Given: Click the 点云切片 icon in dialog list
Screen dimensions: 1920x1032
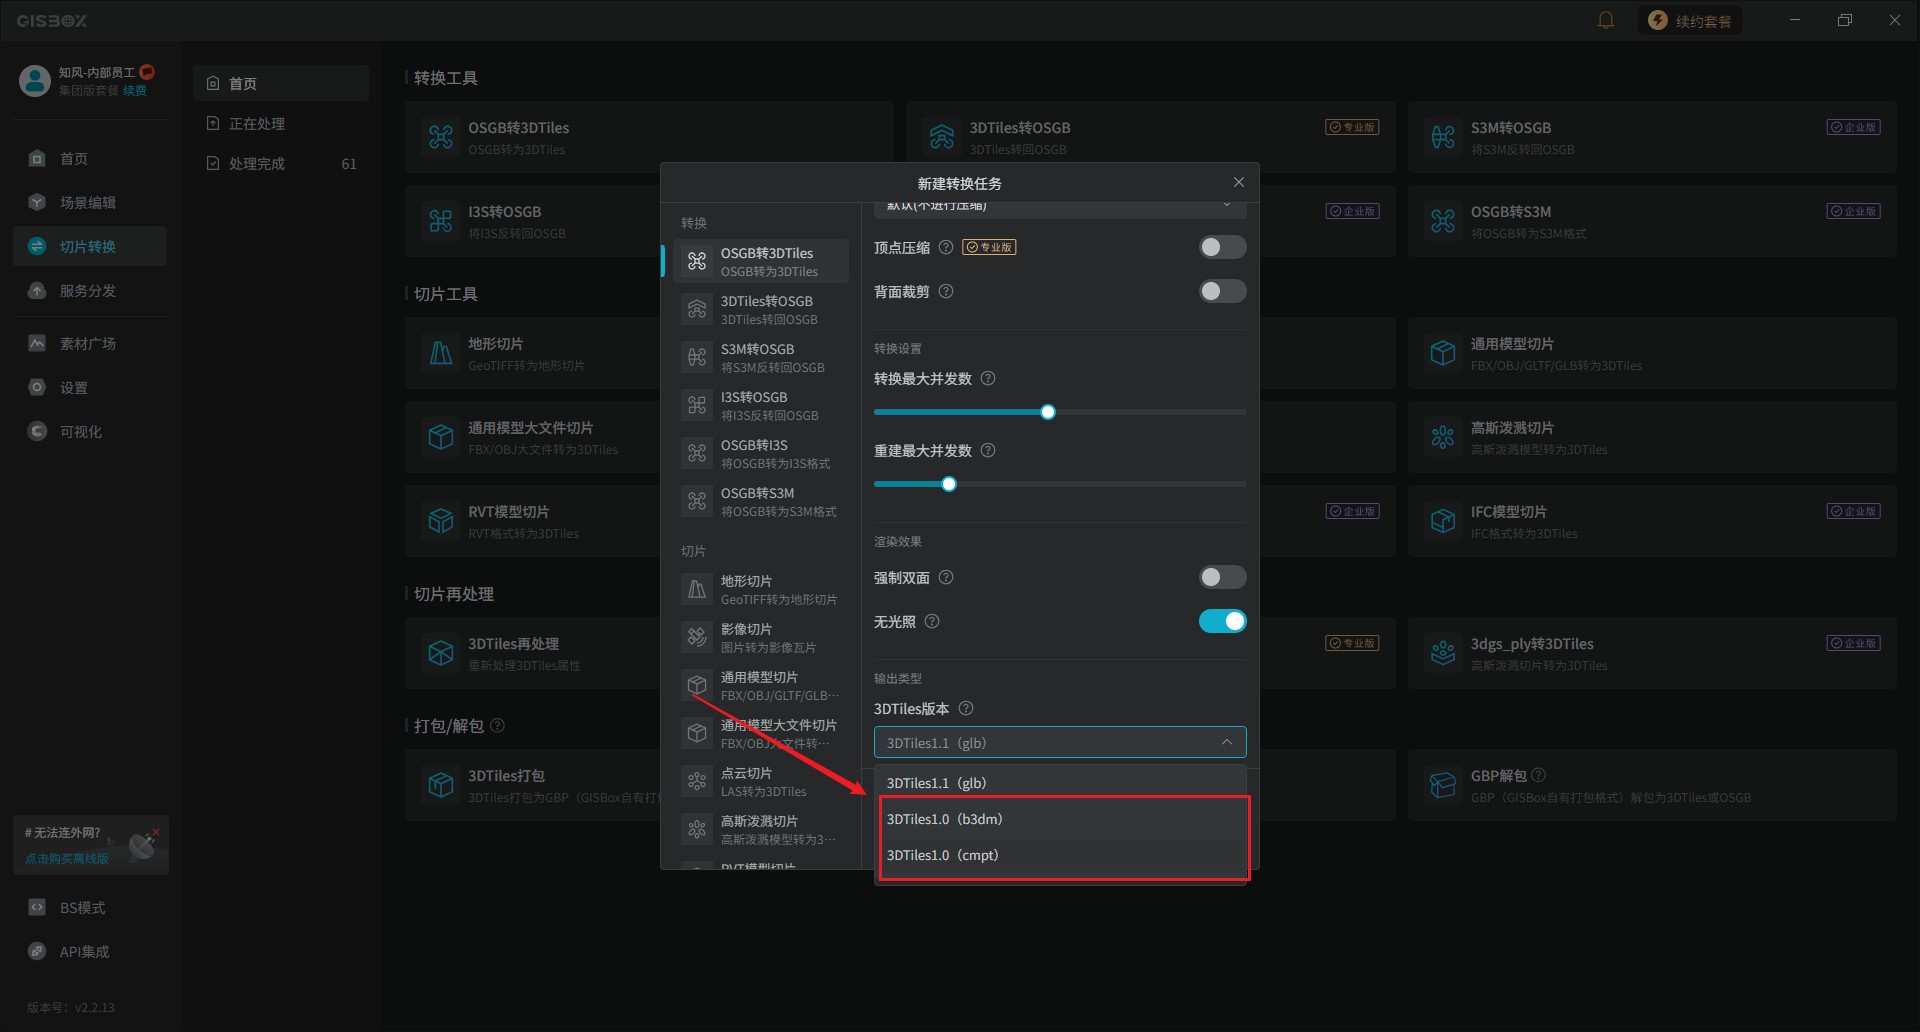Looking at the screenshot, I should point(697,782).
